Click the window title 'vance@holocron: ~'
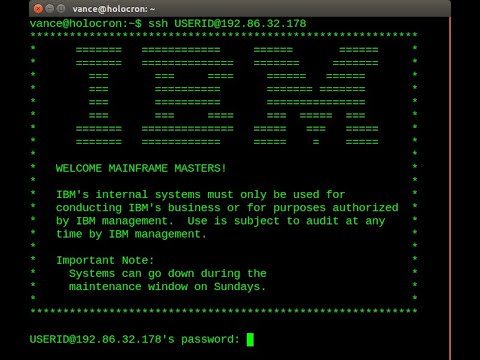This screenshot has width=480, height=360. (114, 9)
